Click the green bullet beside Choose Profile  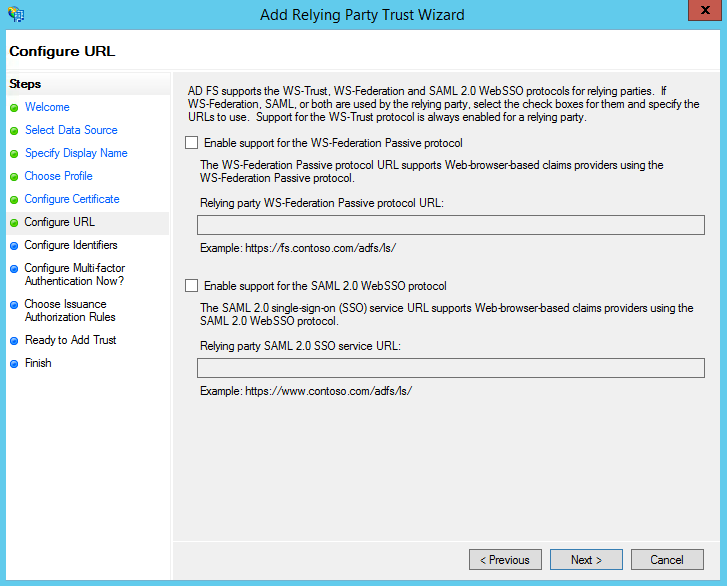pyautogui.click(x=14, y=177)
